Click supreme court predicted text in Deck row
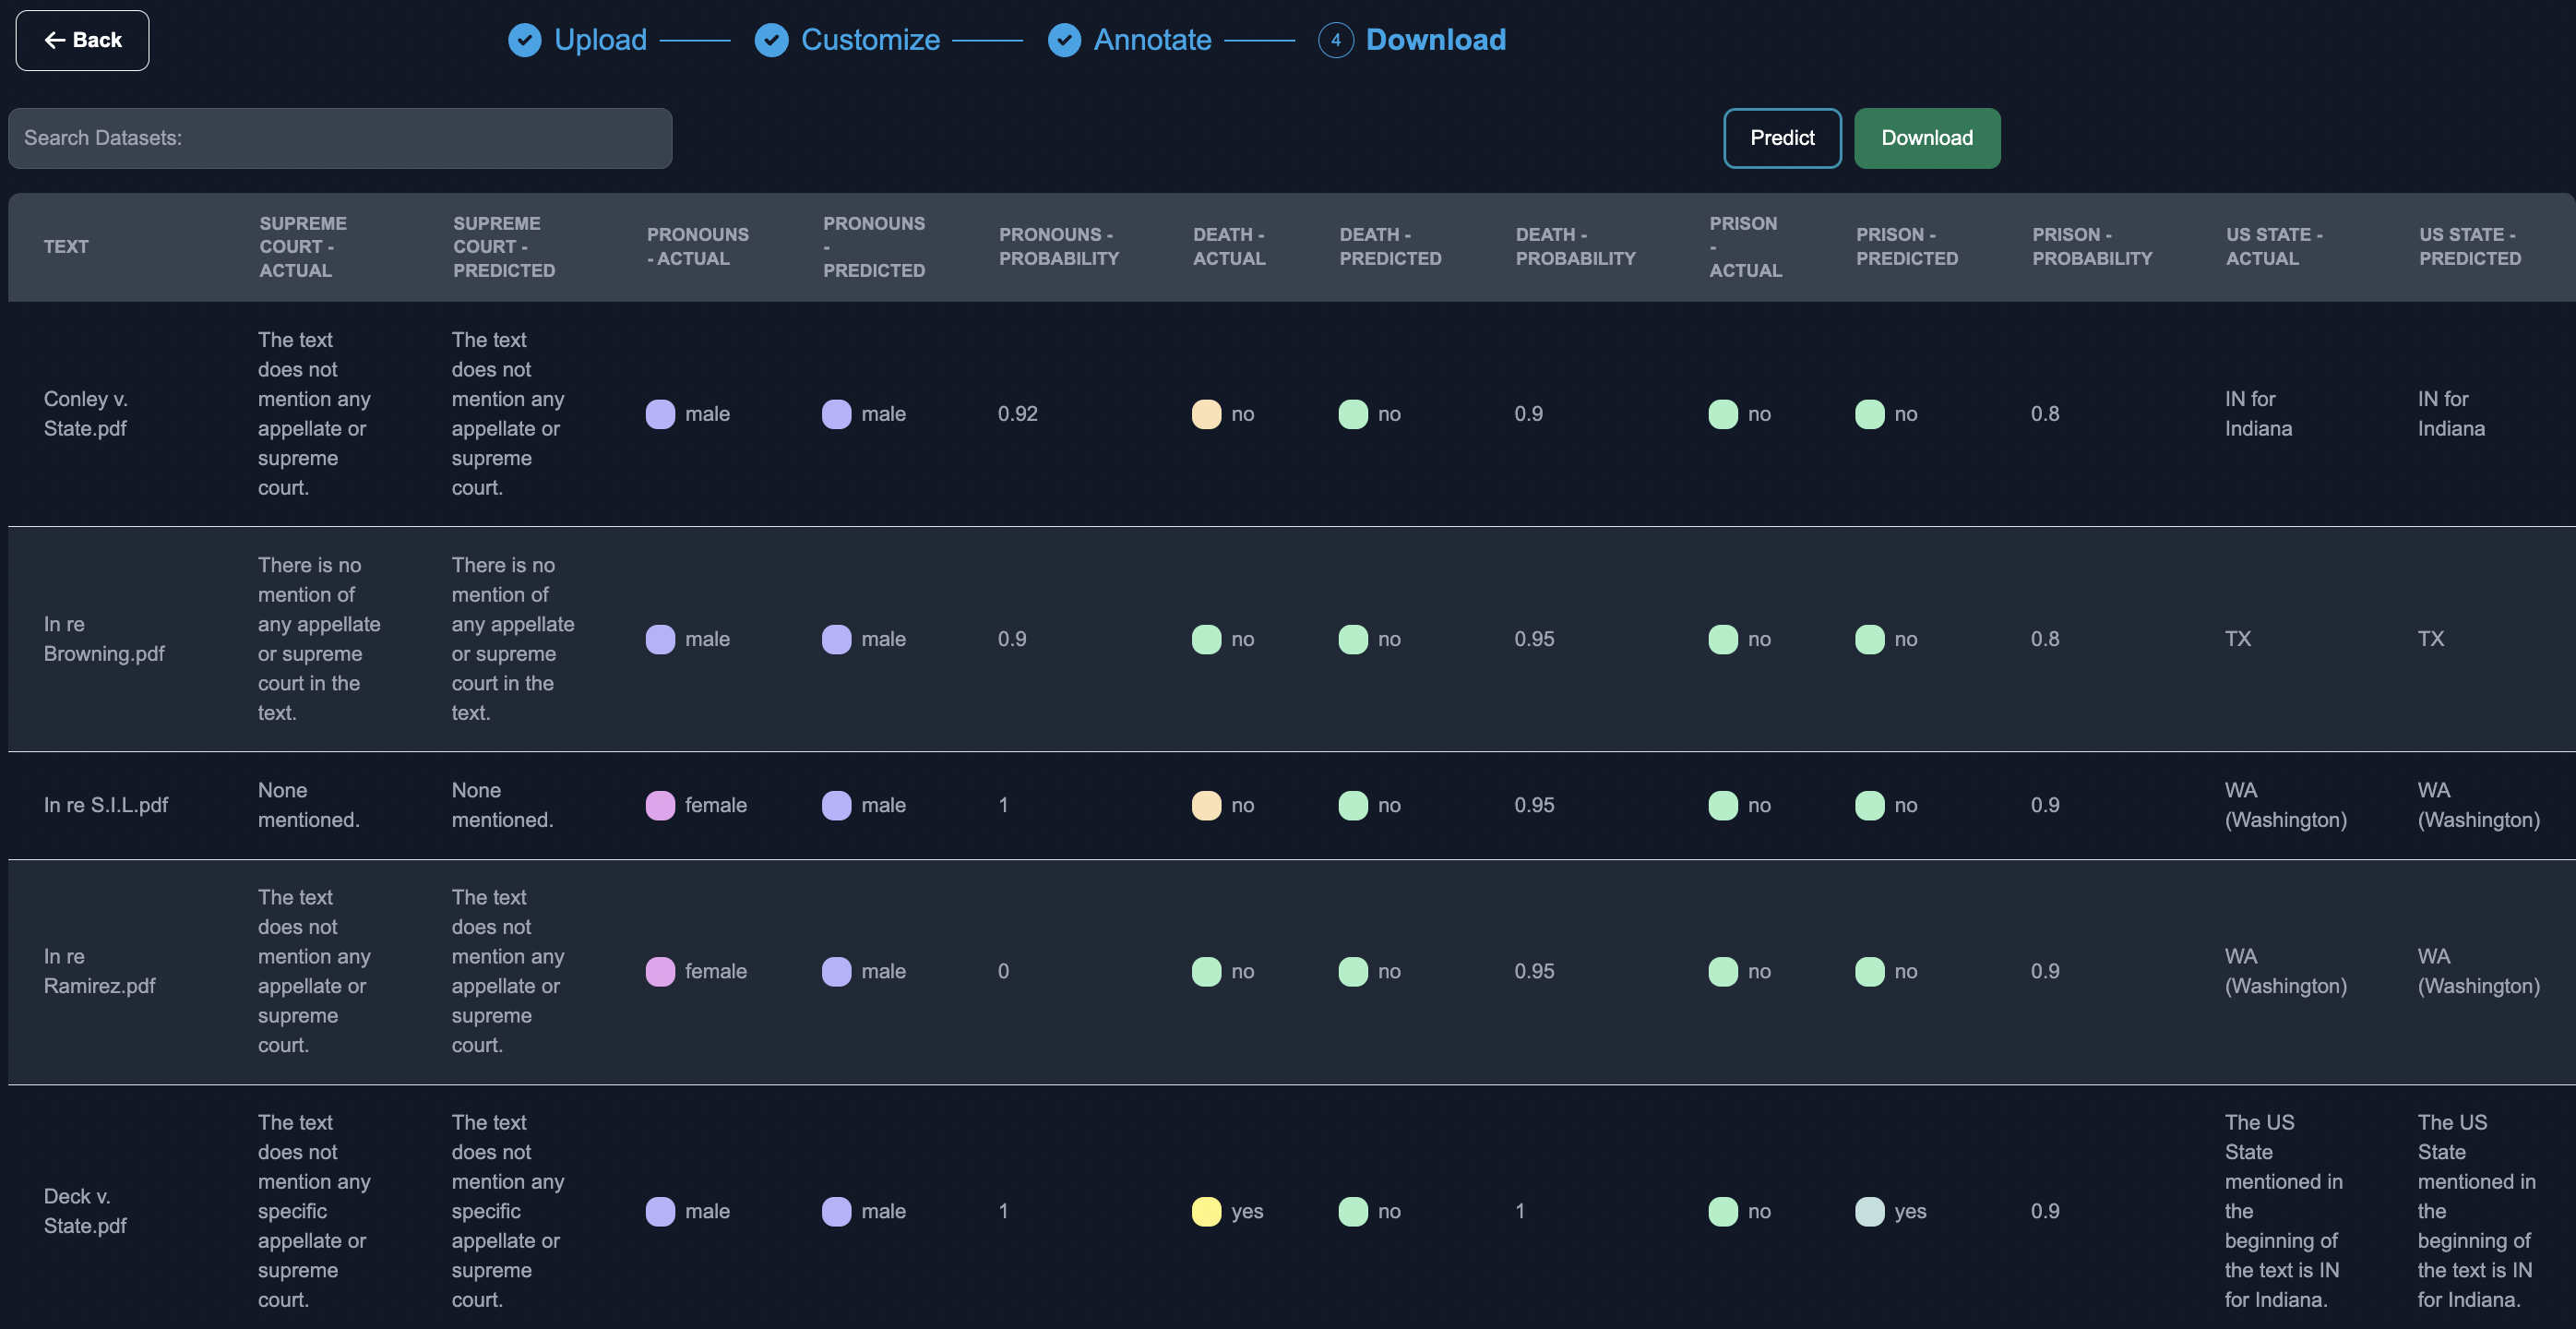This screenshot has width=2576, height=1329. pos(508,1211)
